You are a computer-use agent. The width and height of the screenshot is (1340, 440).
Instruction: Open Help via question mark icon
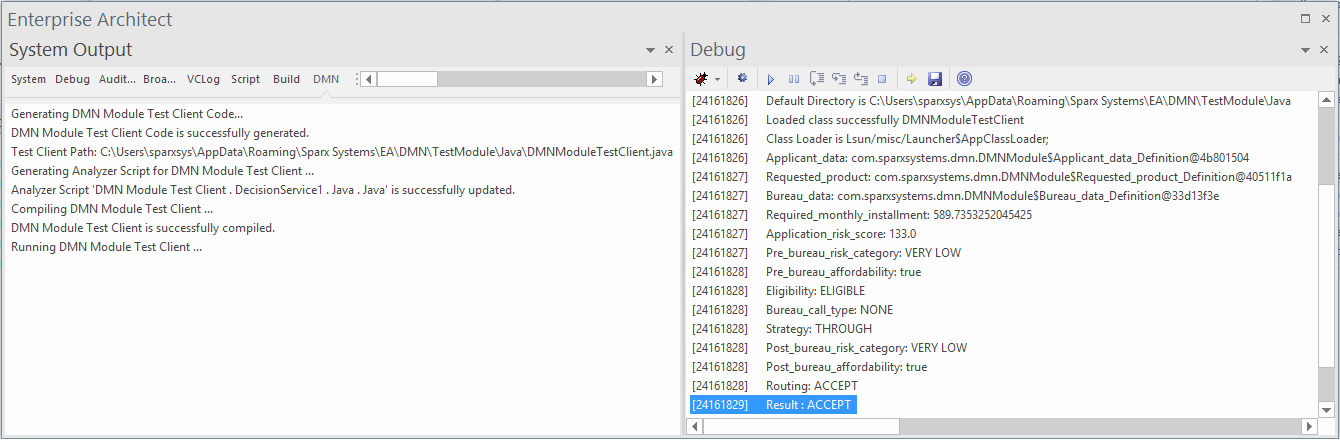coord(964,79)
